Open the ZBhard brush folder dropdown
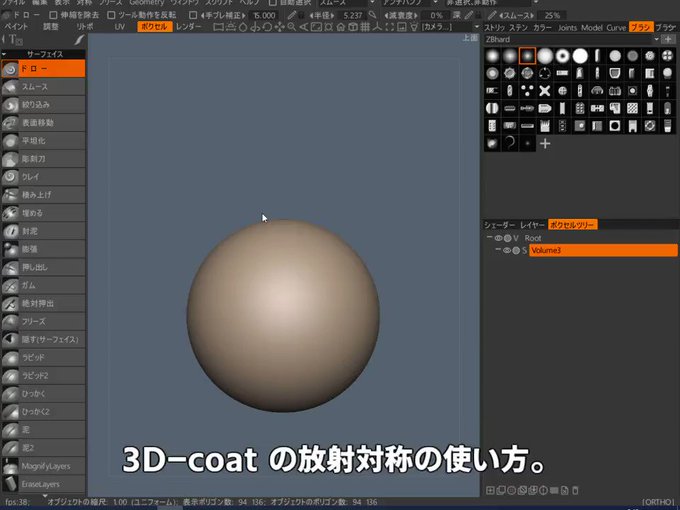Image resolution: width=680 pixels, height=510 pixels. (657, 39)
